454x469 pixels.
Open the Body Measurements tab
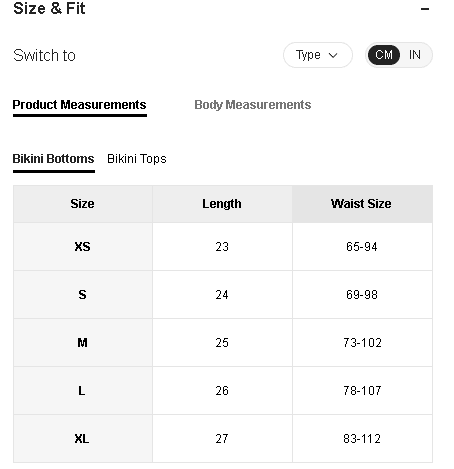[x=253, y=105]
